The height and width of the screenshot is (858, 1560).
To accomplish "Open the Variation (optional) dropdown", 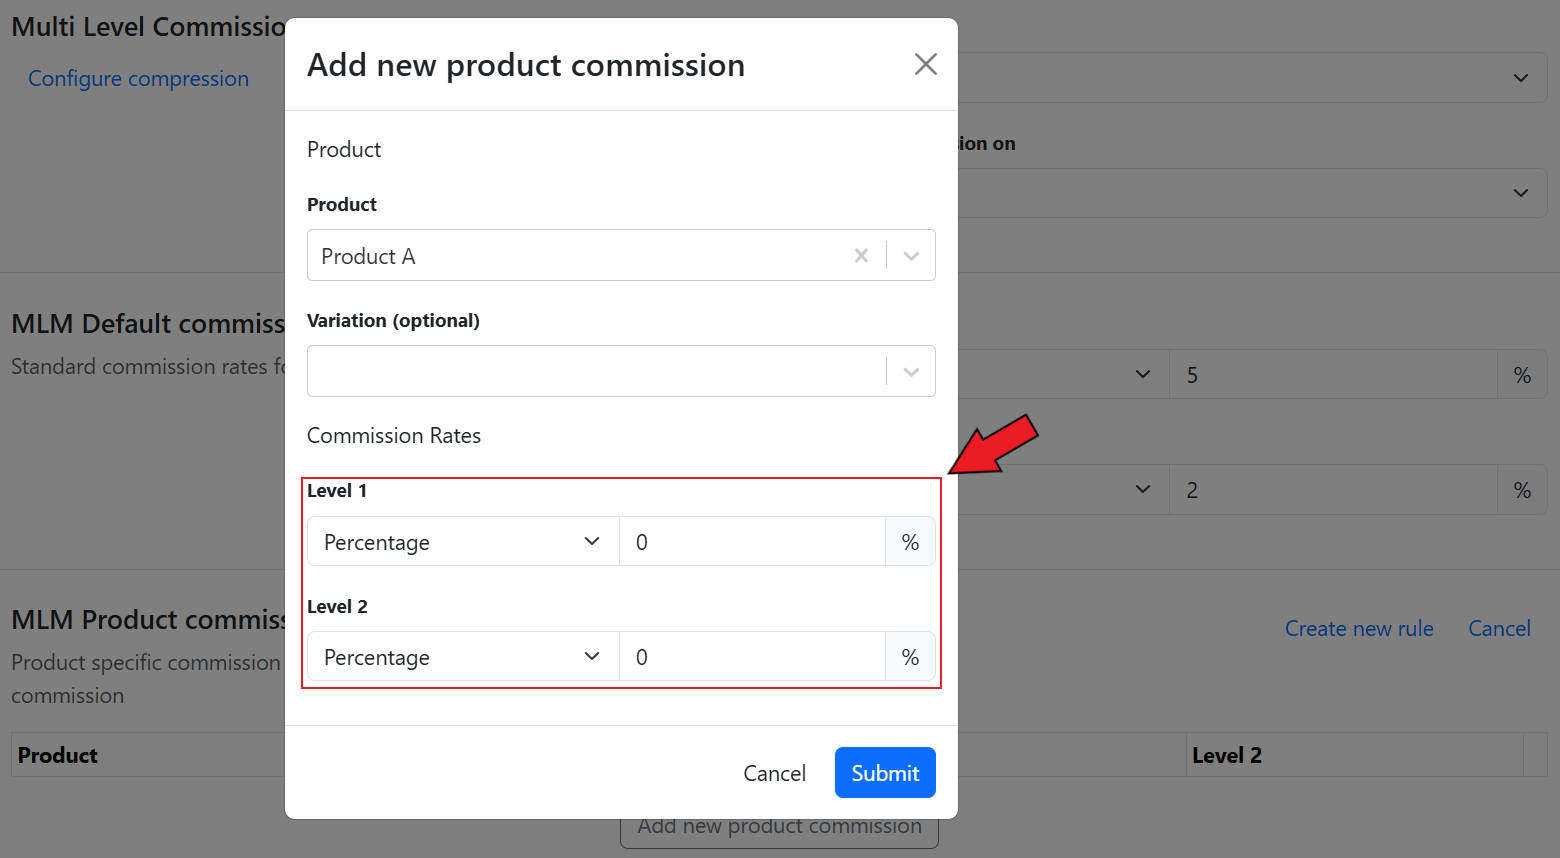I will 620,371.
